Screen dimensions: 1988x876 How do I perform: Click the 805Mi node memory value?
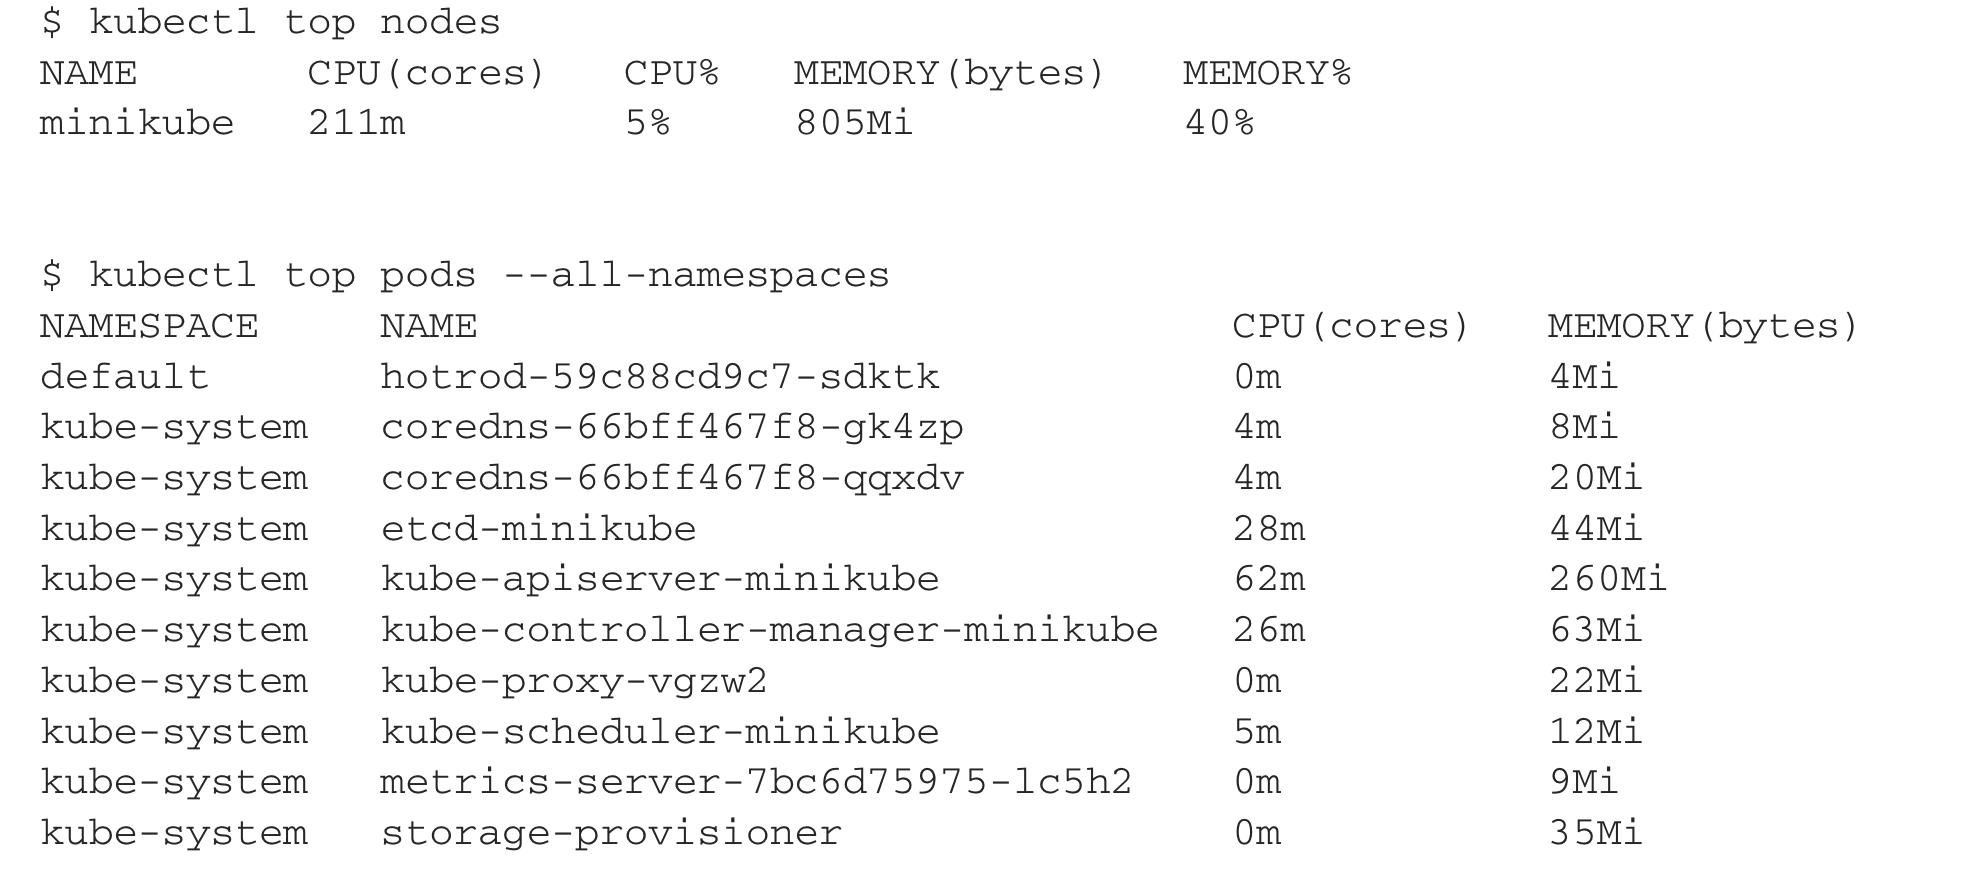tap(854, 123)
